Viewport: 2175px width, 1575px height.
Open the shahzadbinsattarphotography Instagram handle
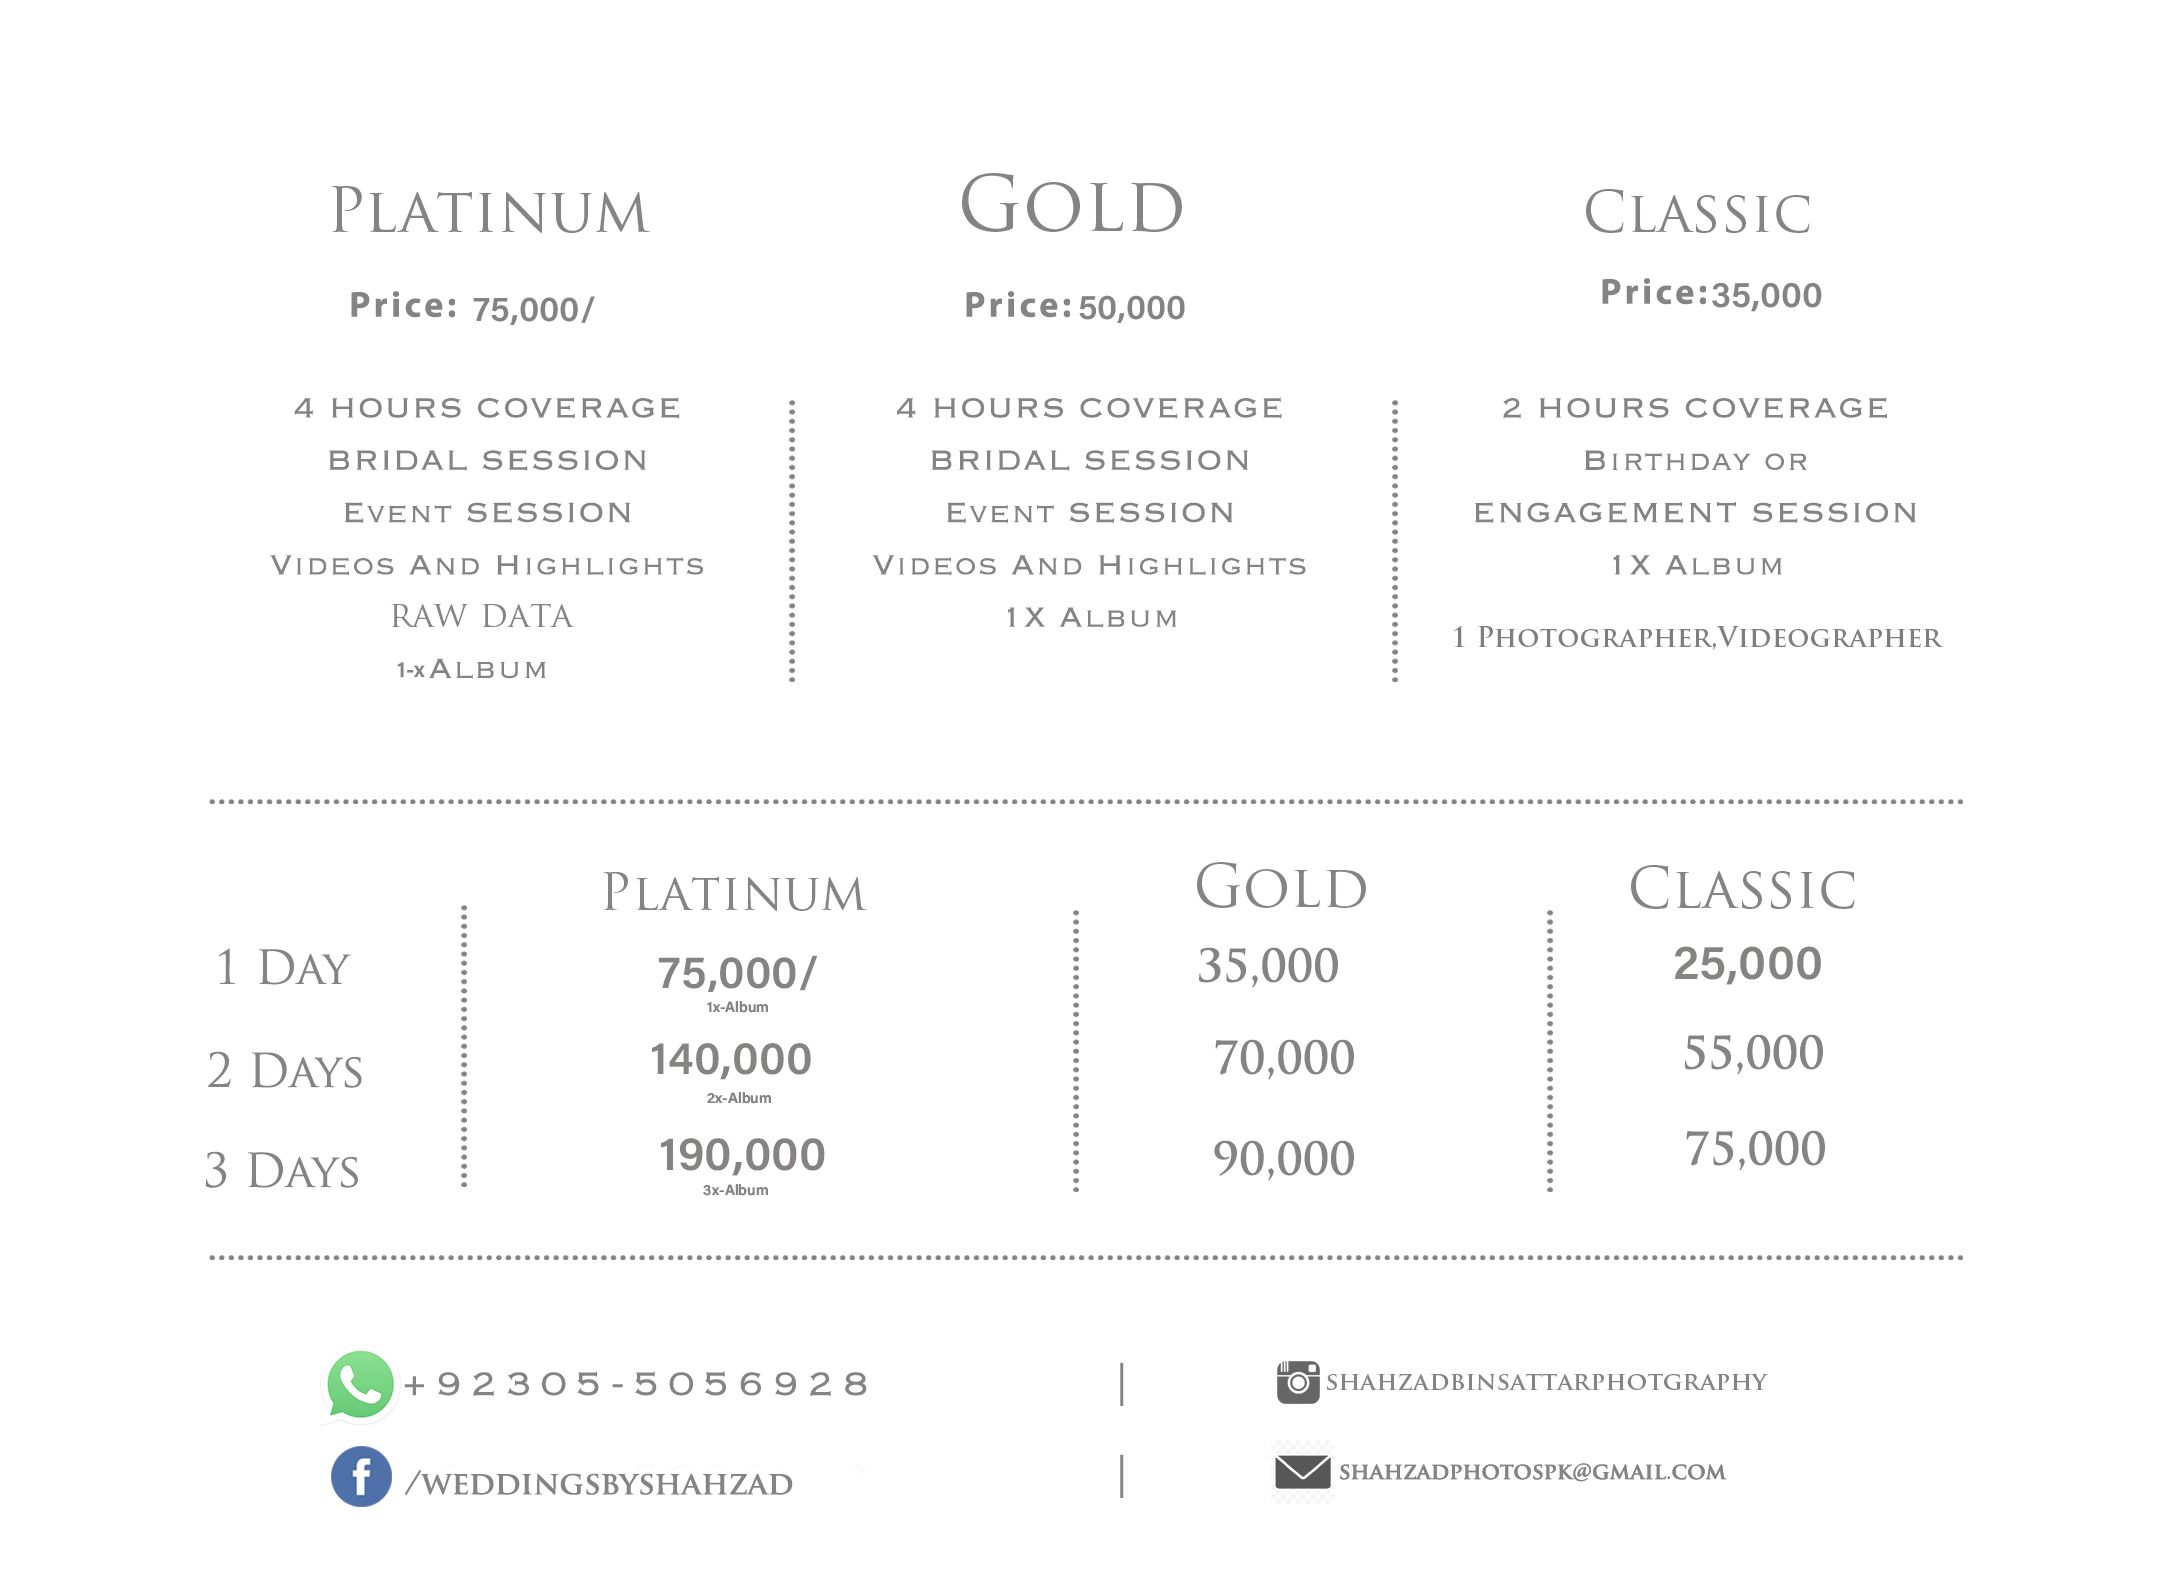tap(1546, 1382)
